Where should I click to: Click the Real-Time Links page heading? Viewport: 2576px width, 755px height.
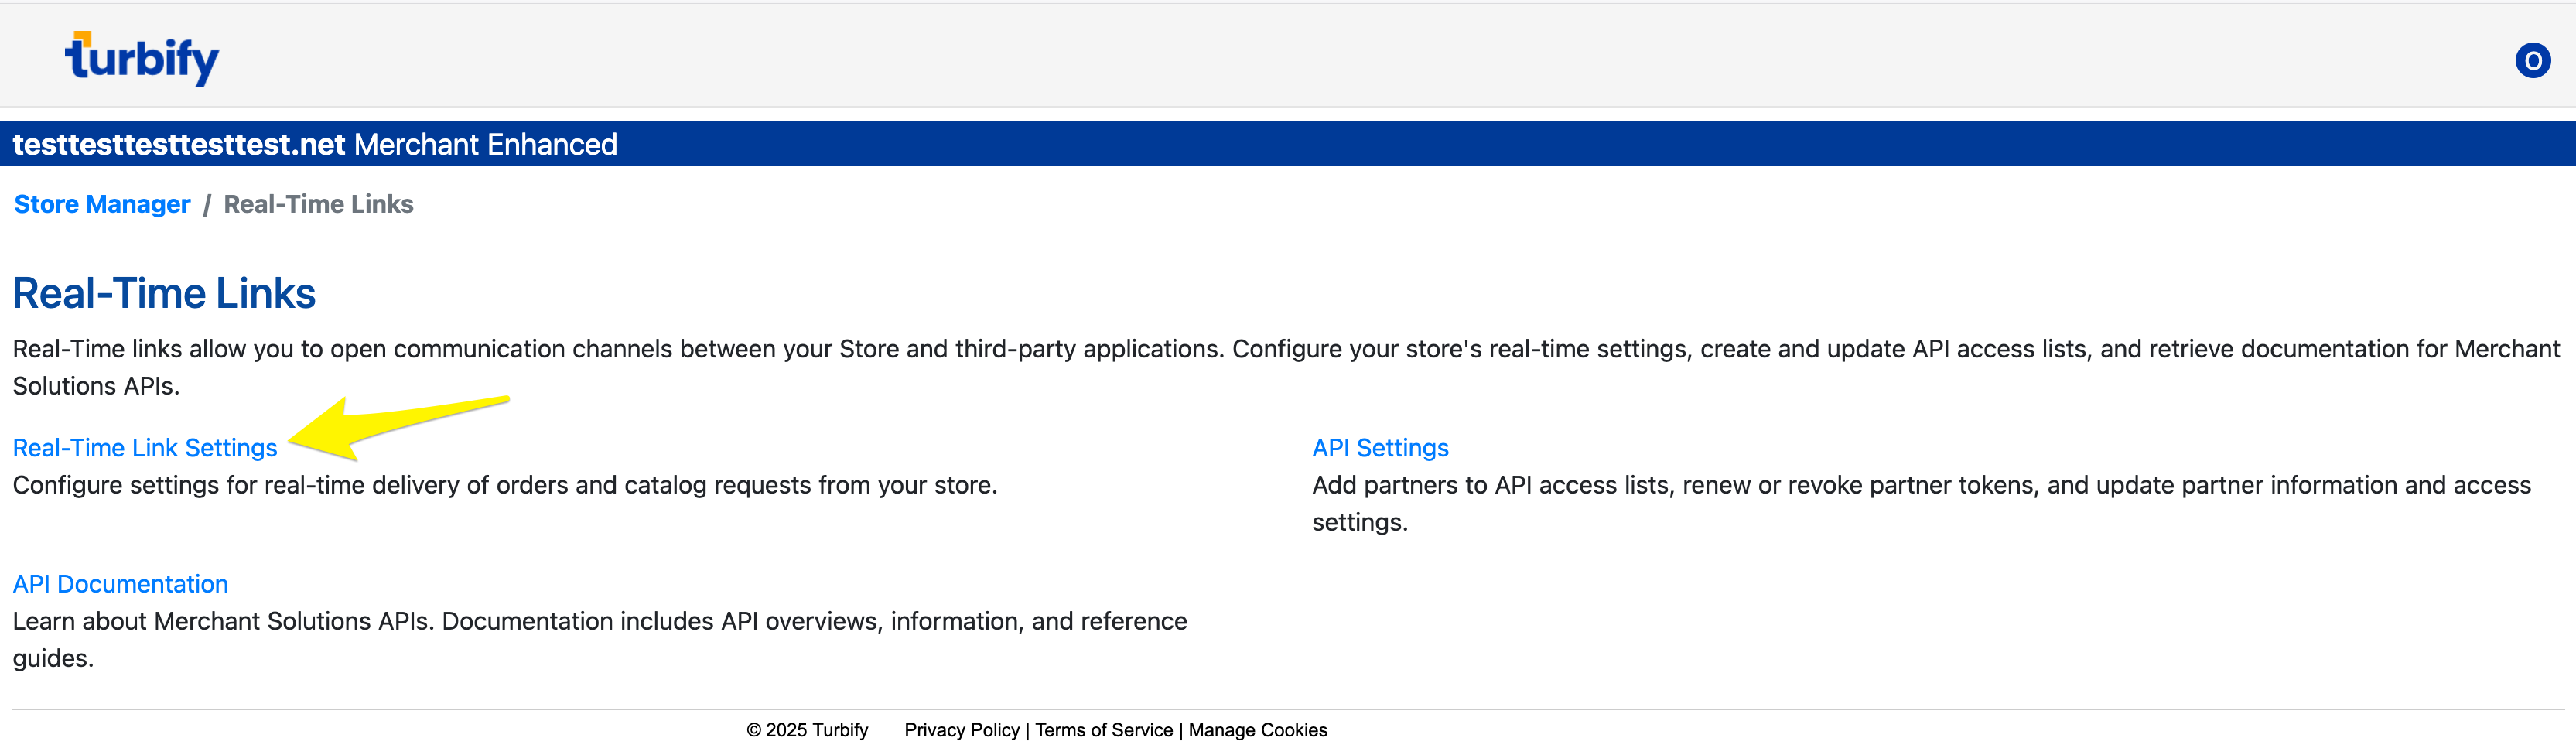(164, 293)
